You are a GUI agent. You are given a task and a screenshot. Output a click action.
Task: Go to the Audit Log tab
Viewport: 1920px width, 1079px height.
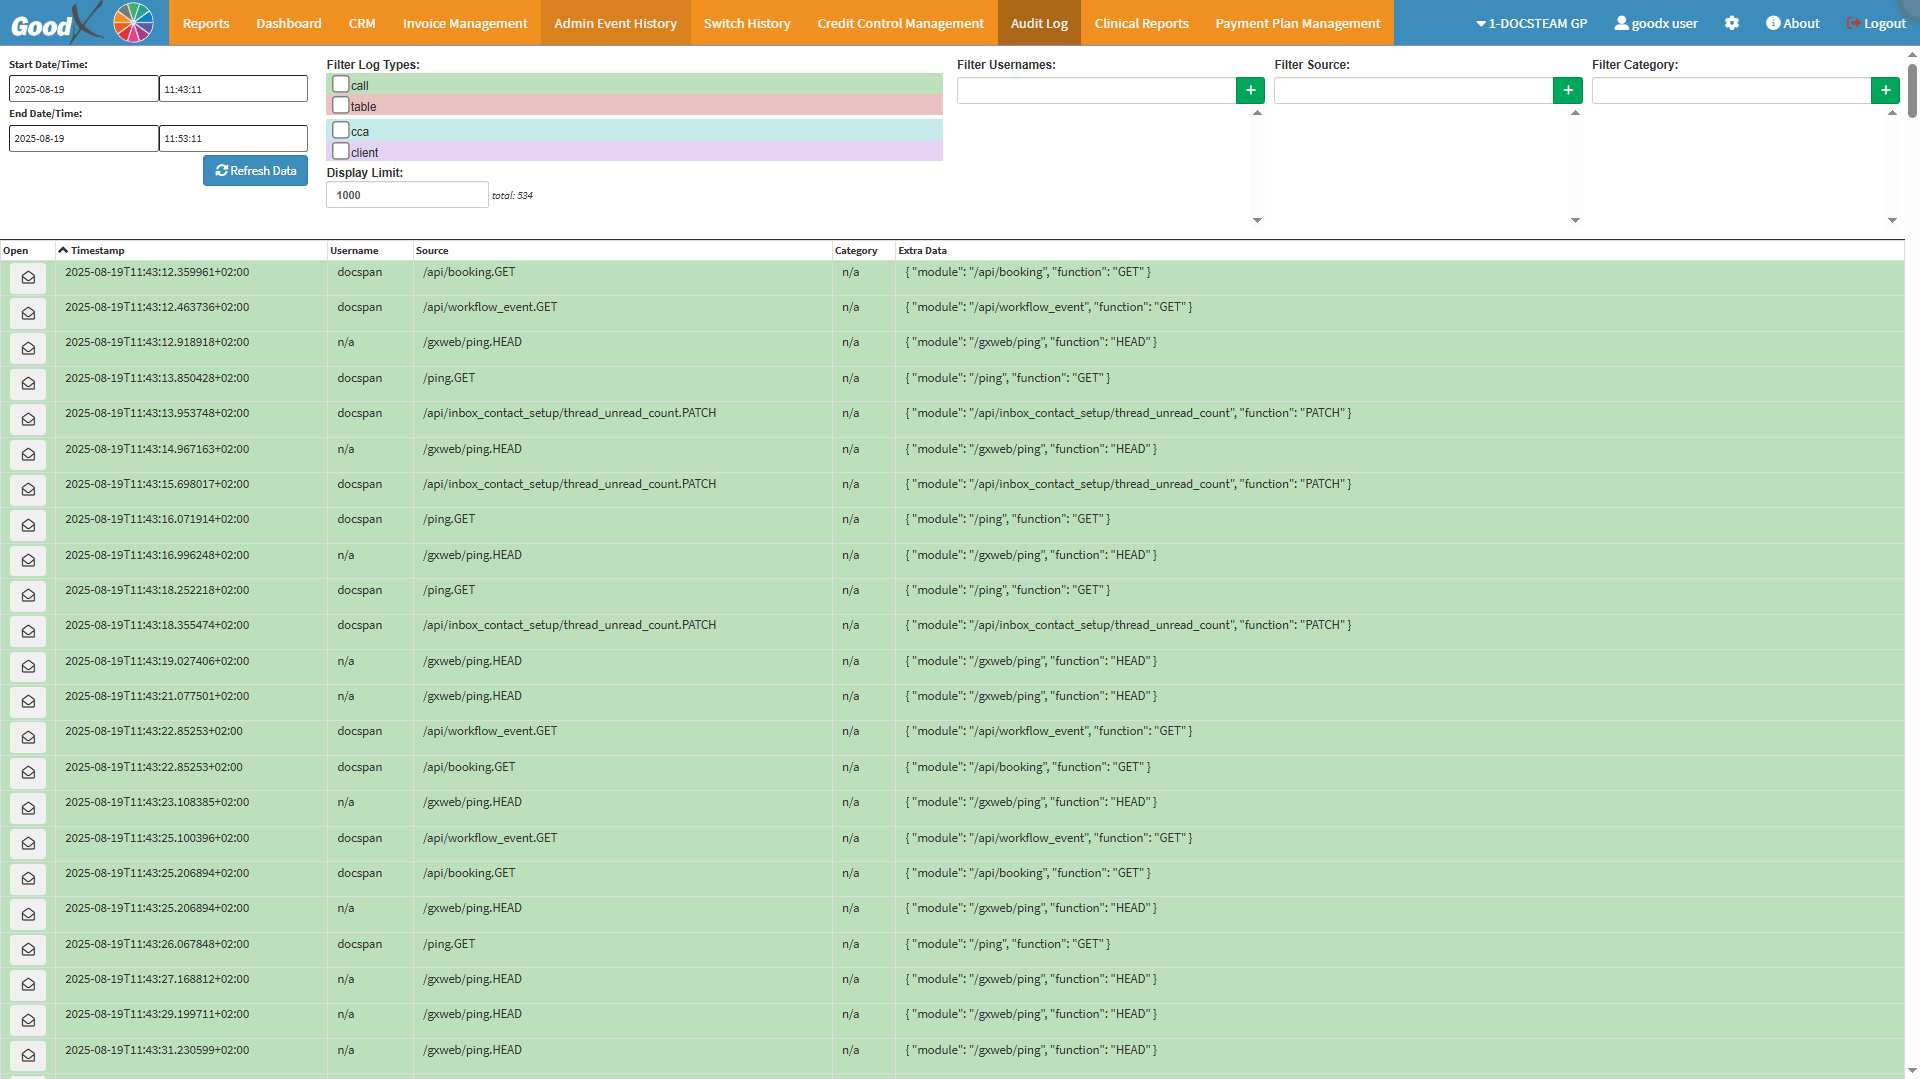(1038, 23)
